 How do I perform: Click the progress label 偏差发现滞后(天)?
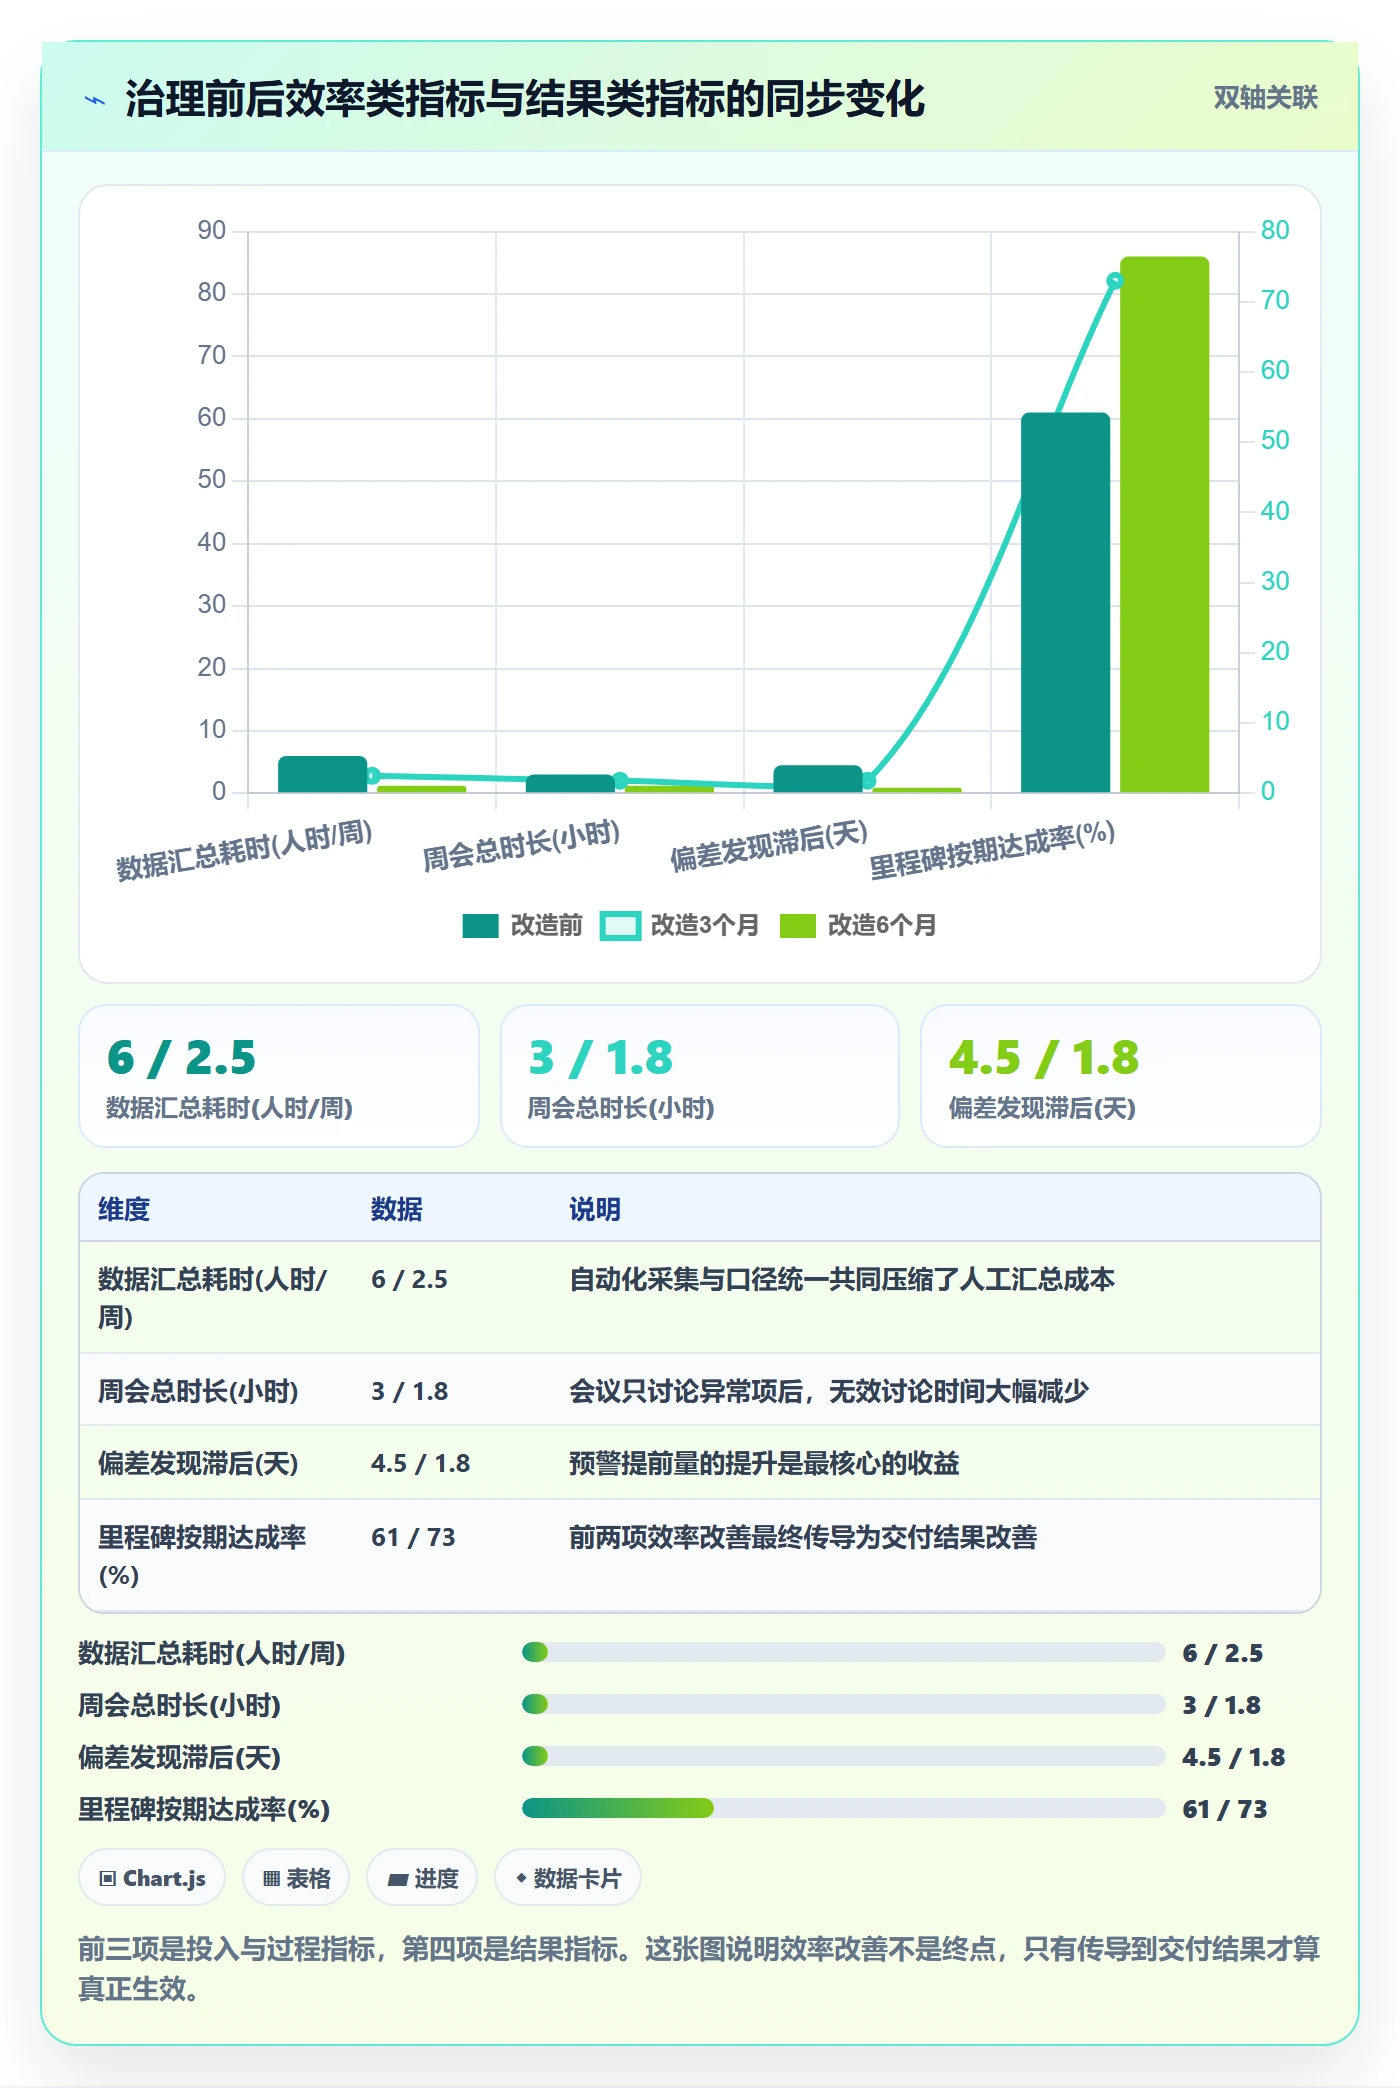point(180,1757)
